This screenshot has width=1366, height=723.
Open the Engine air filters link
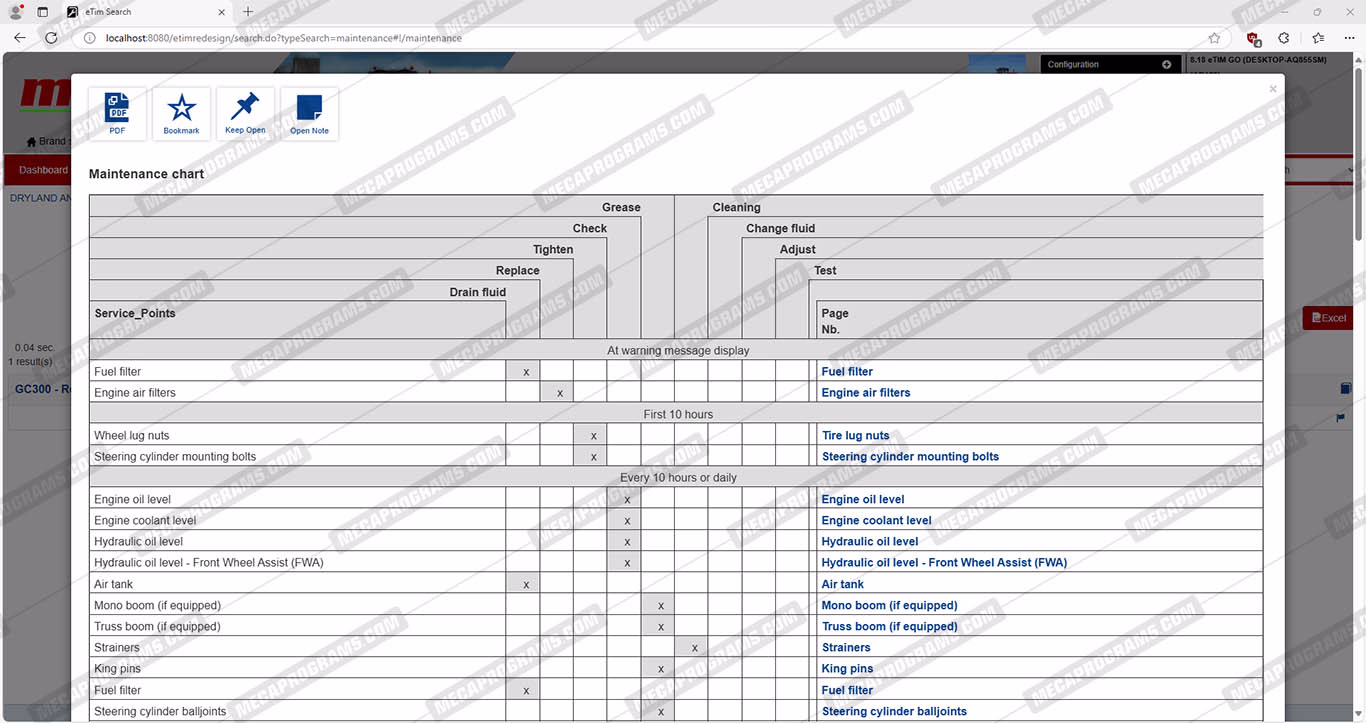tap(866, 393)
